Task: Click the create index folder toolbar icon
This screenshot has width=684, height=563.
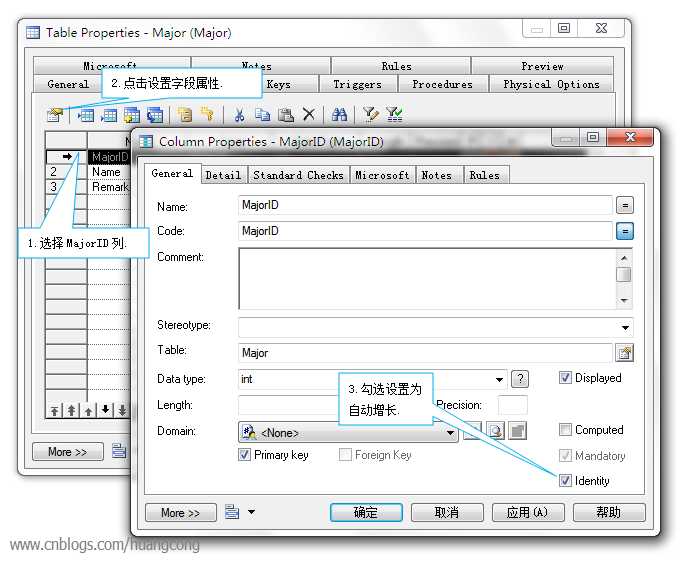Action: [185, 115]
